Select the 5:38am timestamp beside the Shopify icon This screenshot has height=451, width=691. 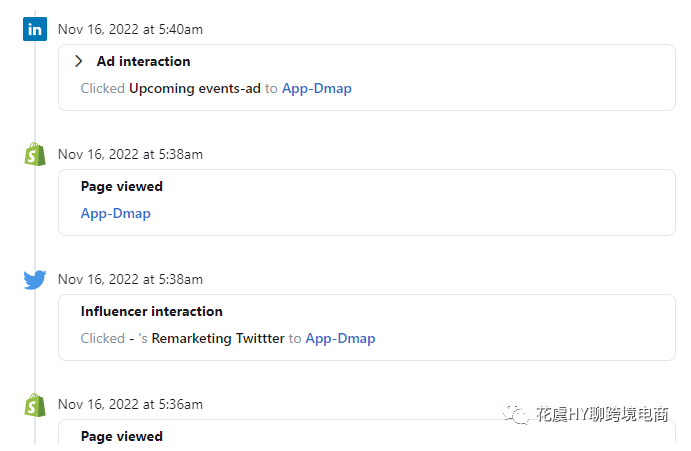coord(130,155)
